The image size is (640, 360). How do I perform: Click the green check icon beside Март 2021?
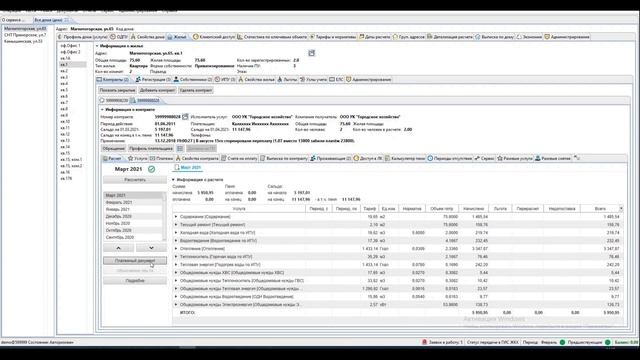(x=151, y=169)
